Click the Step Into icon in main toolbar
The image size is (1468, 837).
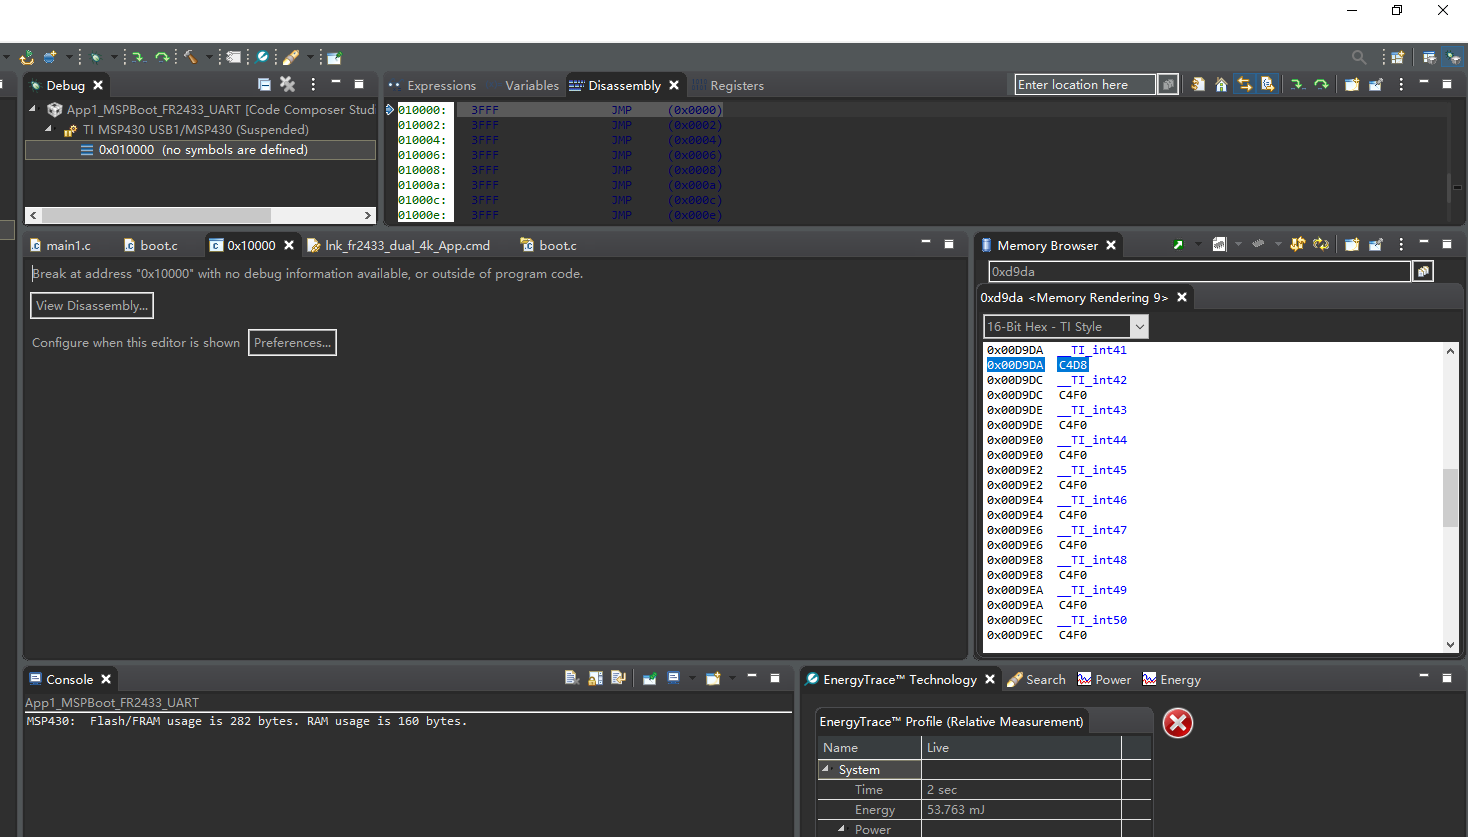click(138, 58)
